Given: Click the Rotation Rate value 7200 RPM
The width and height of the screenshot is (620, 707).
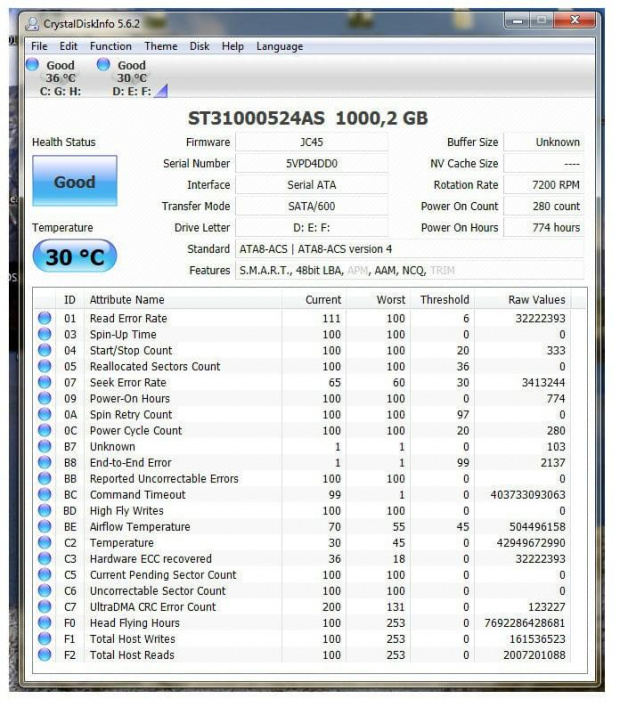Looking at the screenshot, I should 543,185.
